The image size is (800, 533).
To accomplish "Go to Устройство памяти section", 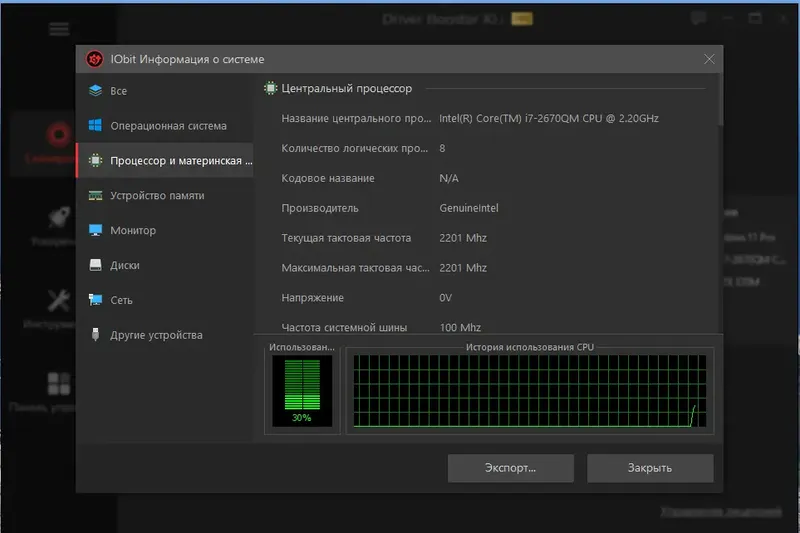I will click(164, 195).
